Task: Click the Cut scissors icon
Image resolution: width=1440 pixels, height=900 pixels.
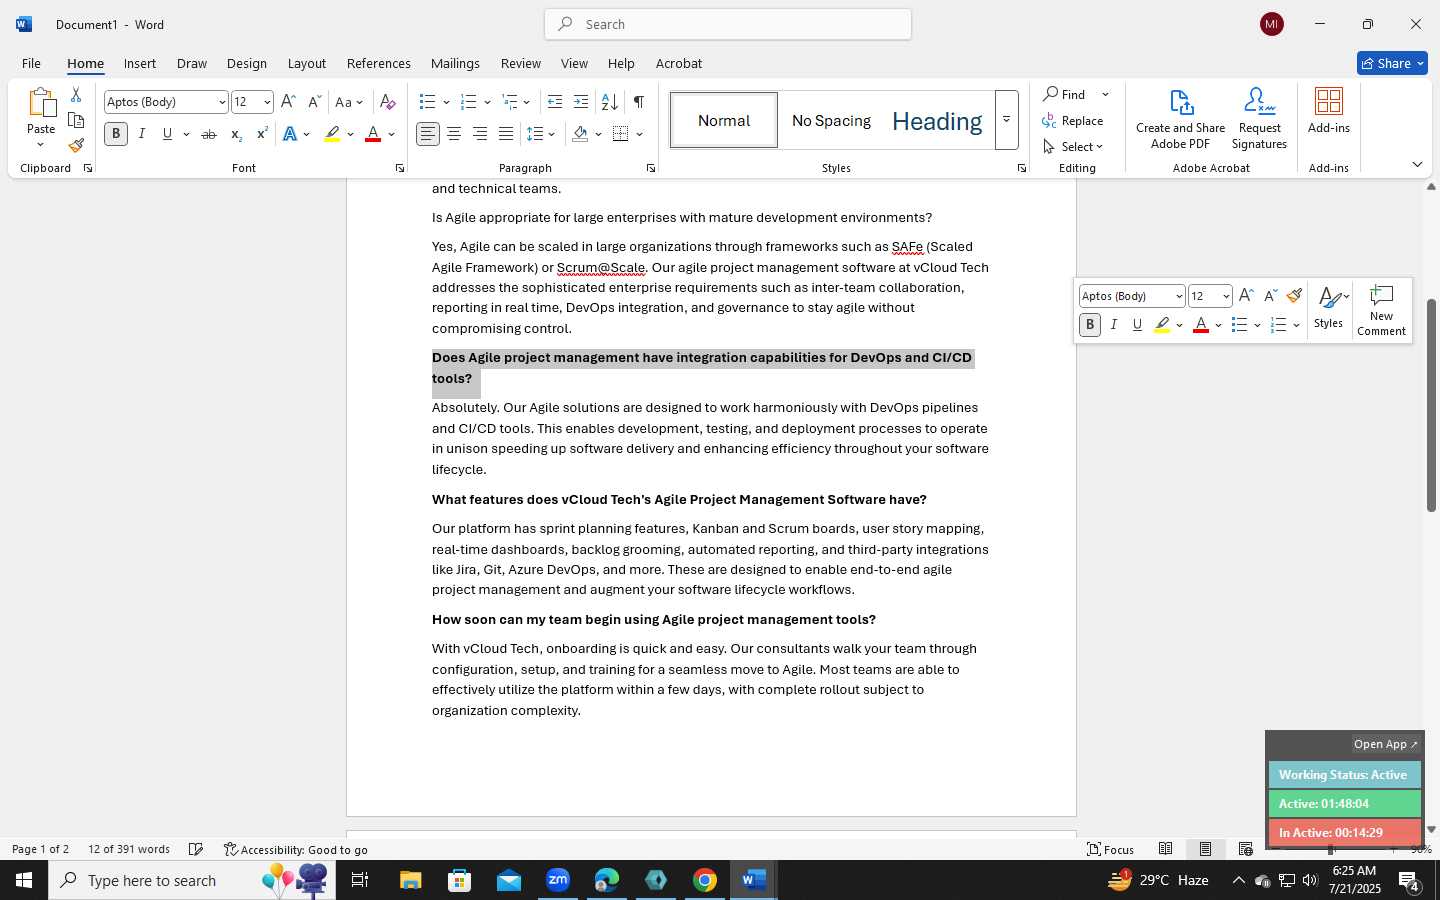Action: click(76, 95)
